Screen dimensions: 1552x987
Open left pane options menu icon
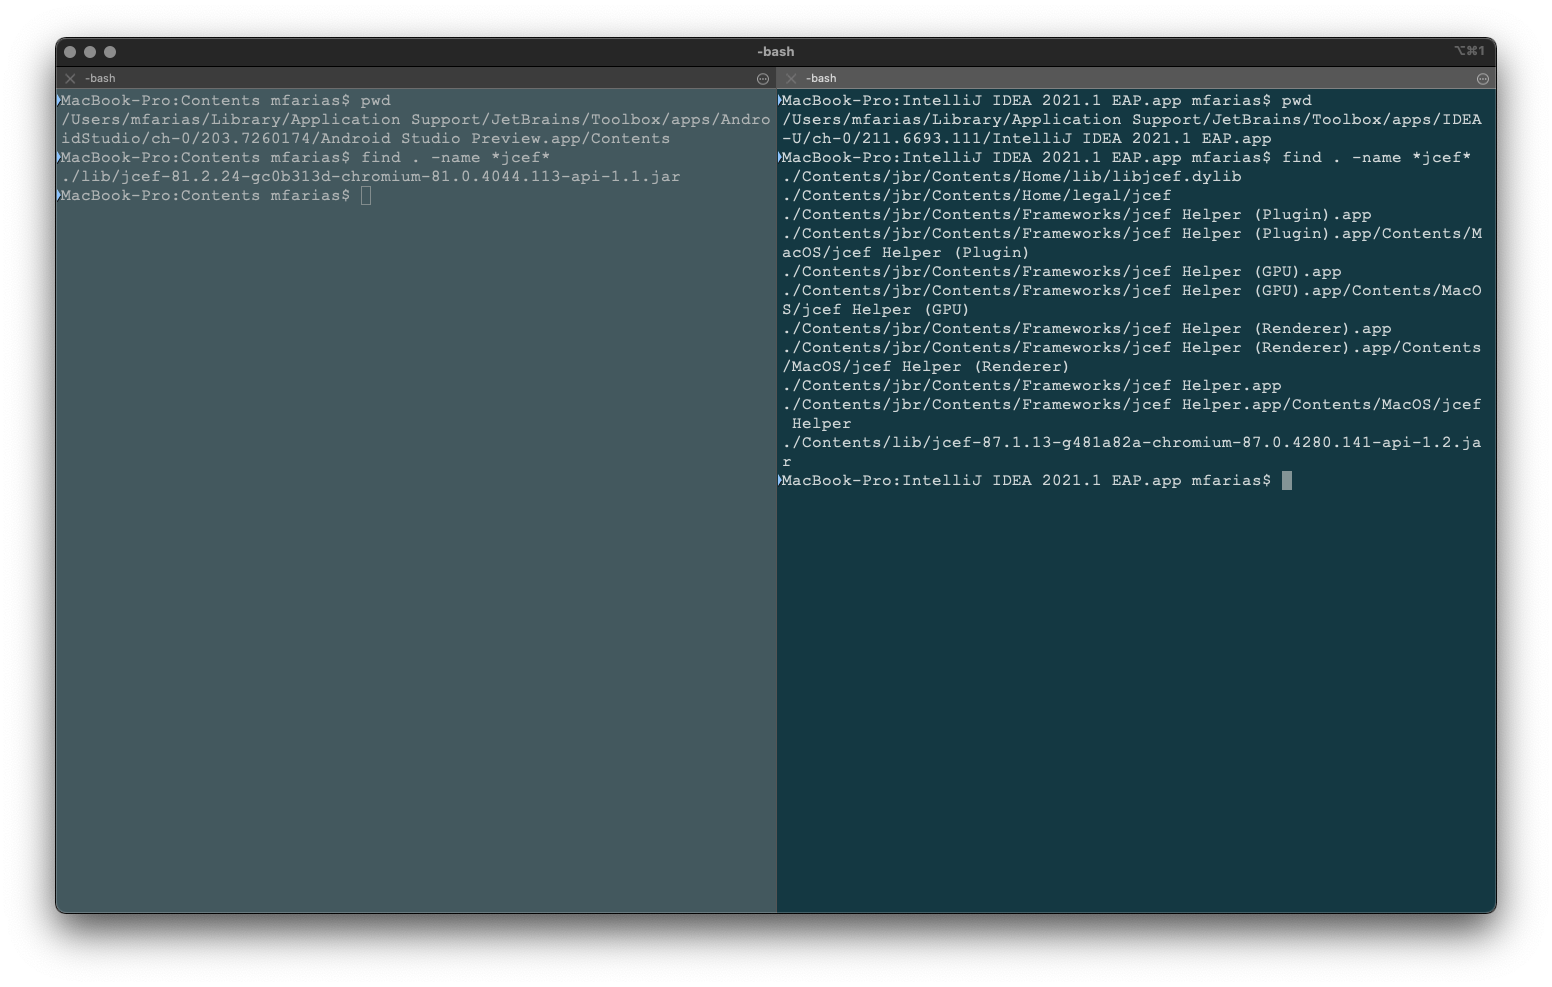763,78
